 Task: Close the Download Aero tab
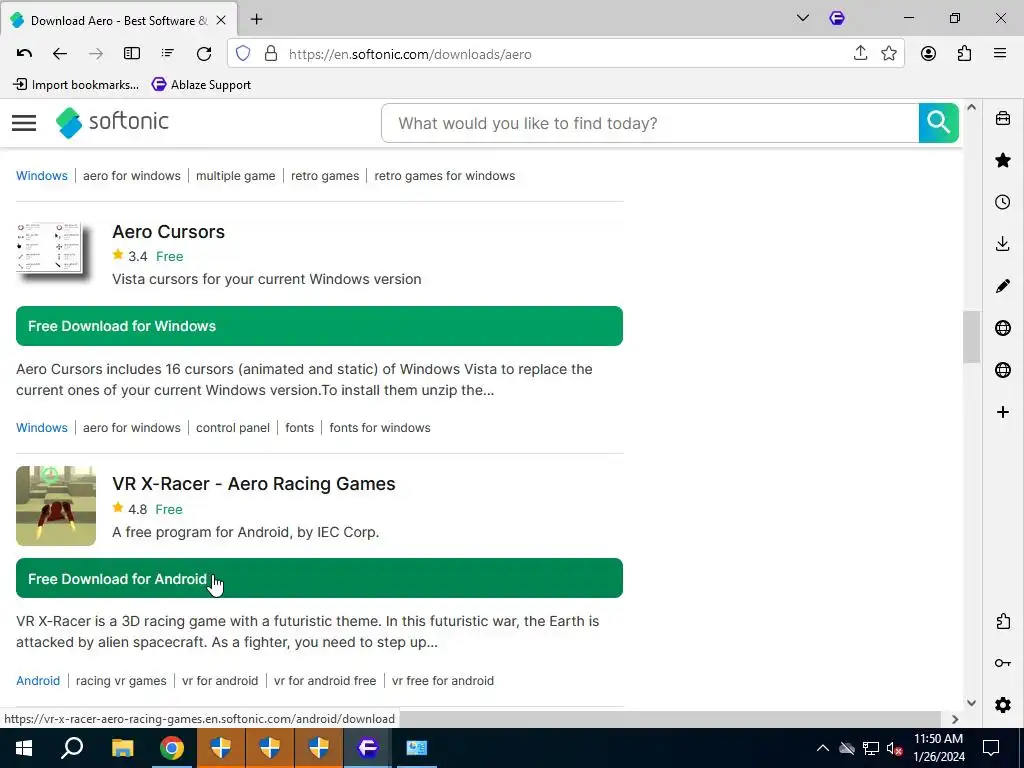(x=221, y=20)
